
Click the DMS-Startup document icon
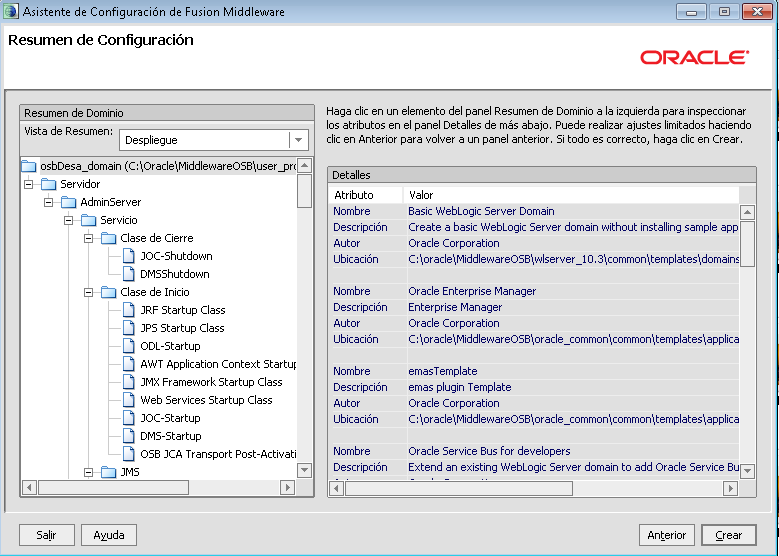[129, 436]
